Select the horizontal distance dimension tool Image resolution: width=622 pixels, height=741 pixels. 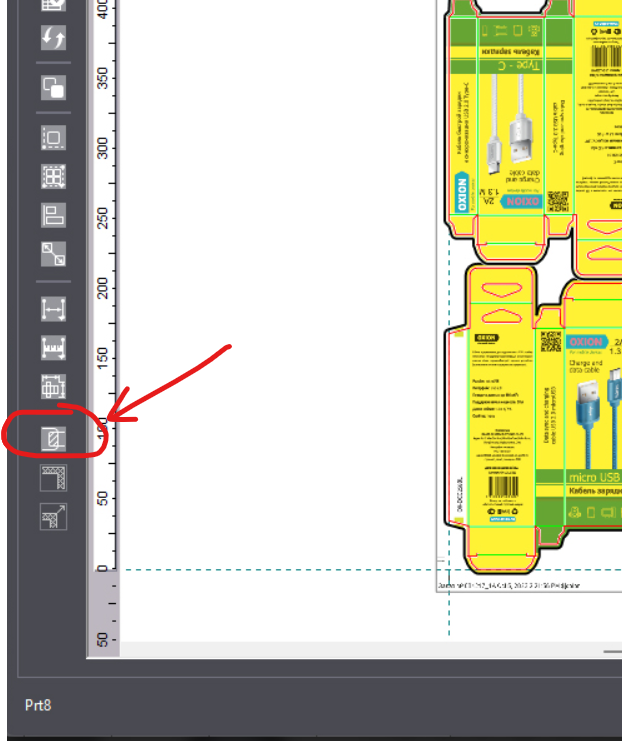53,309
